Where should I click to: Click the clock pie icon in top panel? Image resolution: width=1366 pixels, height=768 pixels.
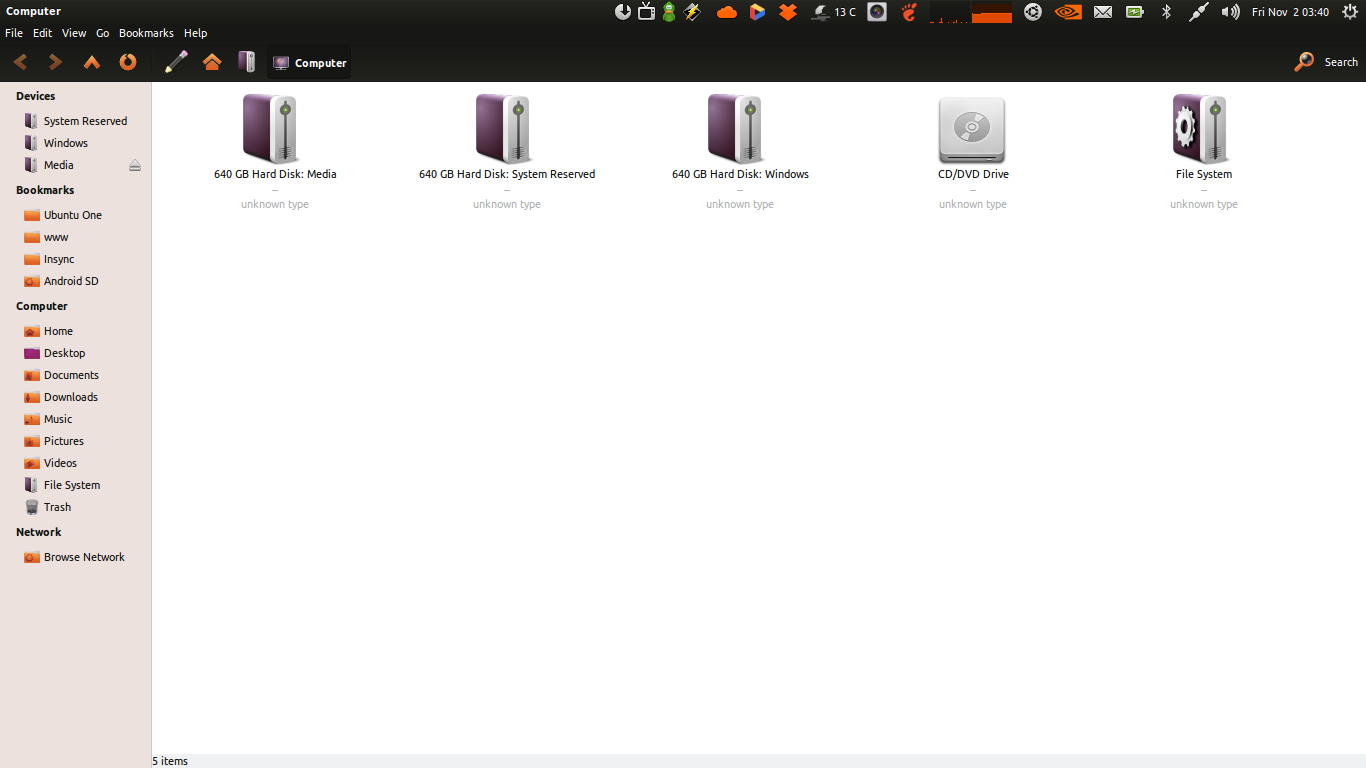(623, 12)
